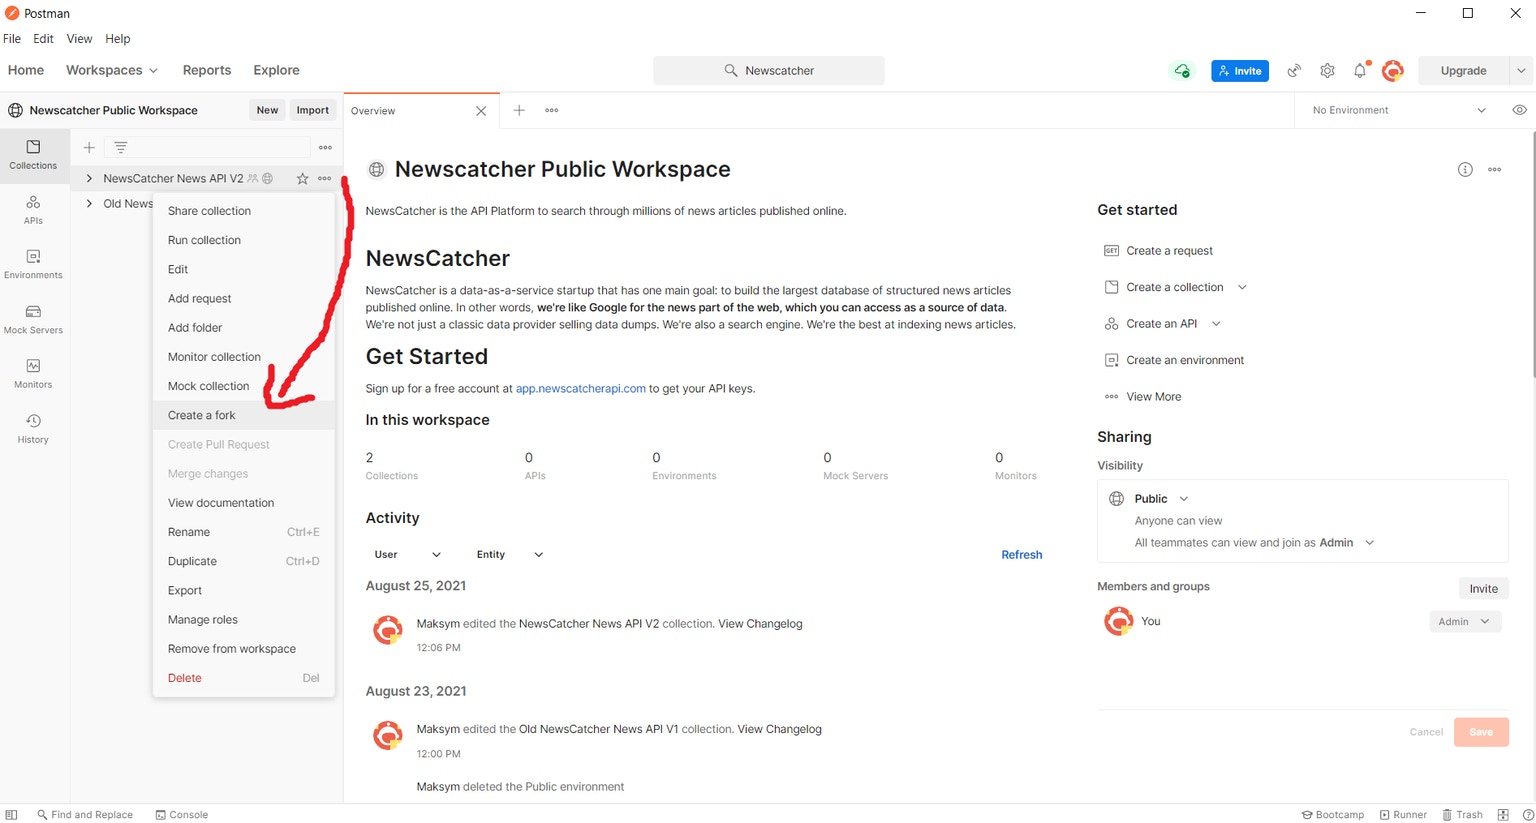Open the No Environment selector dropdown
The image size is (1536, 823).
(1398, 110)
